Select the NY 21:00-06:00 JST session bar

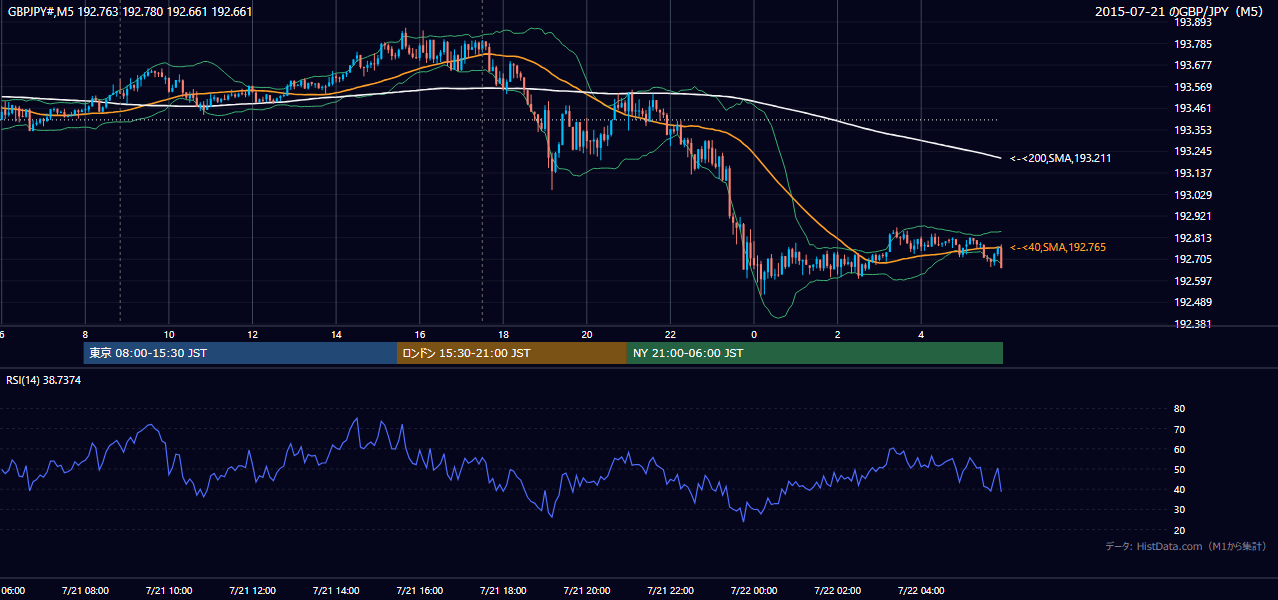click(815, 353)
